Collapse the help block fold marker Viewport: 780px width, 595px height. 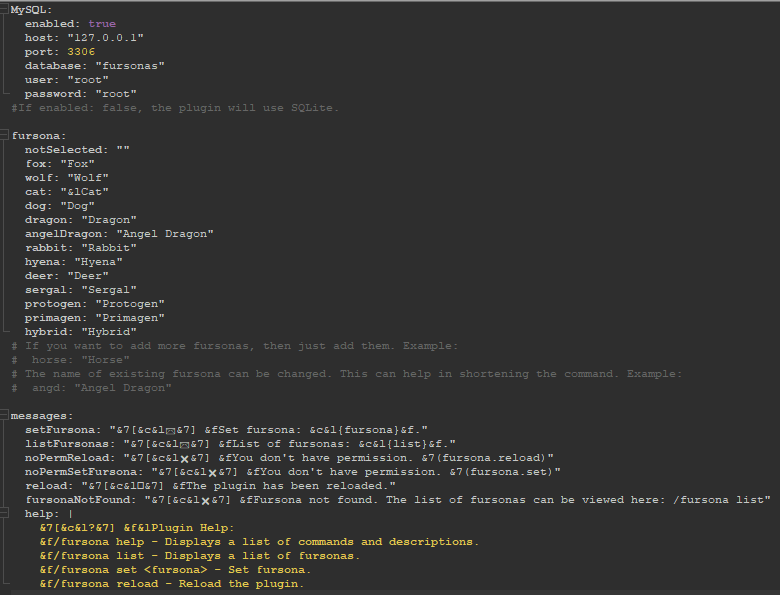6,513
